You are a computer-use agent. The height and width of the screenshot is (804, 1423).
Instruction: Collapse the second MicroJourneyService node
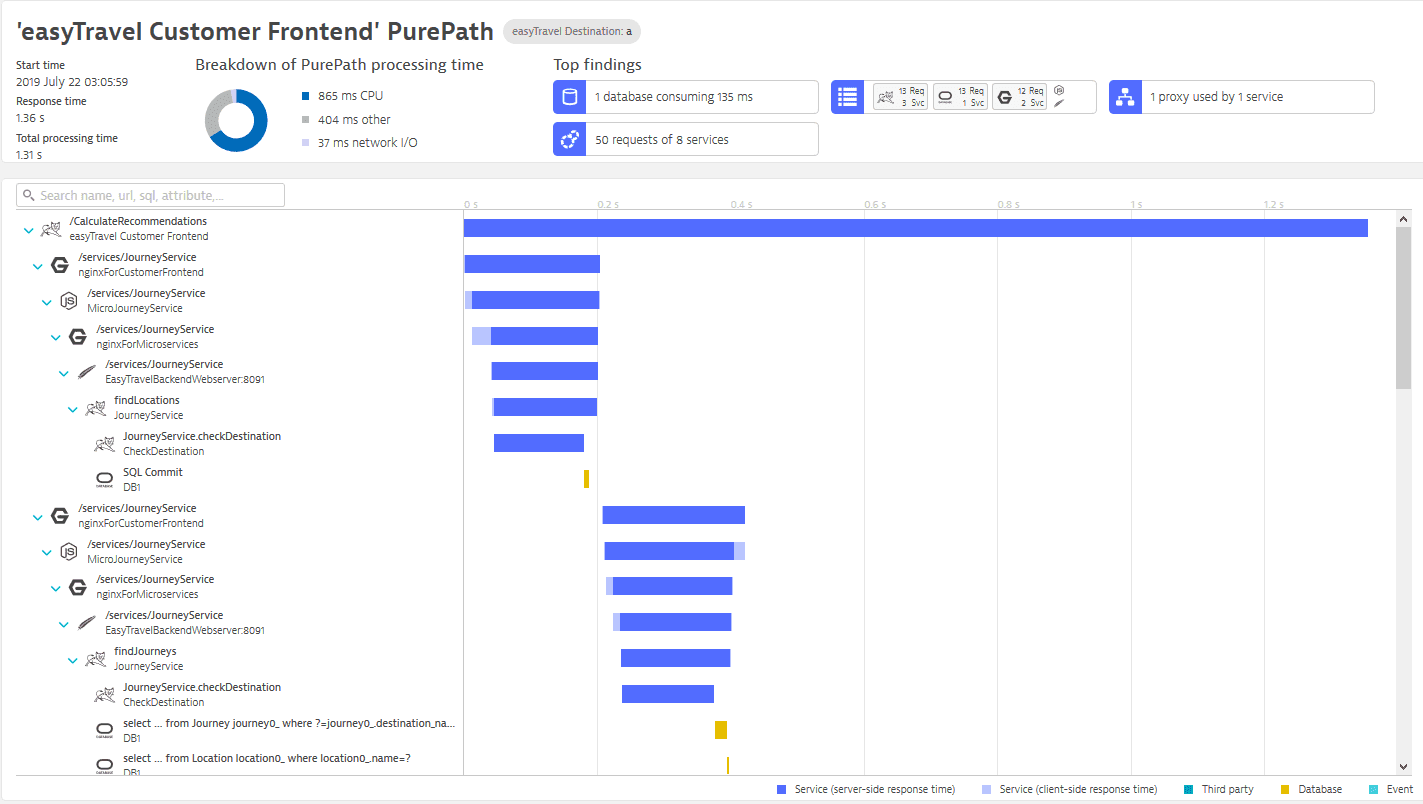(46, 553)
